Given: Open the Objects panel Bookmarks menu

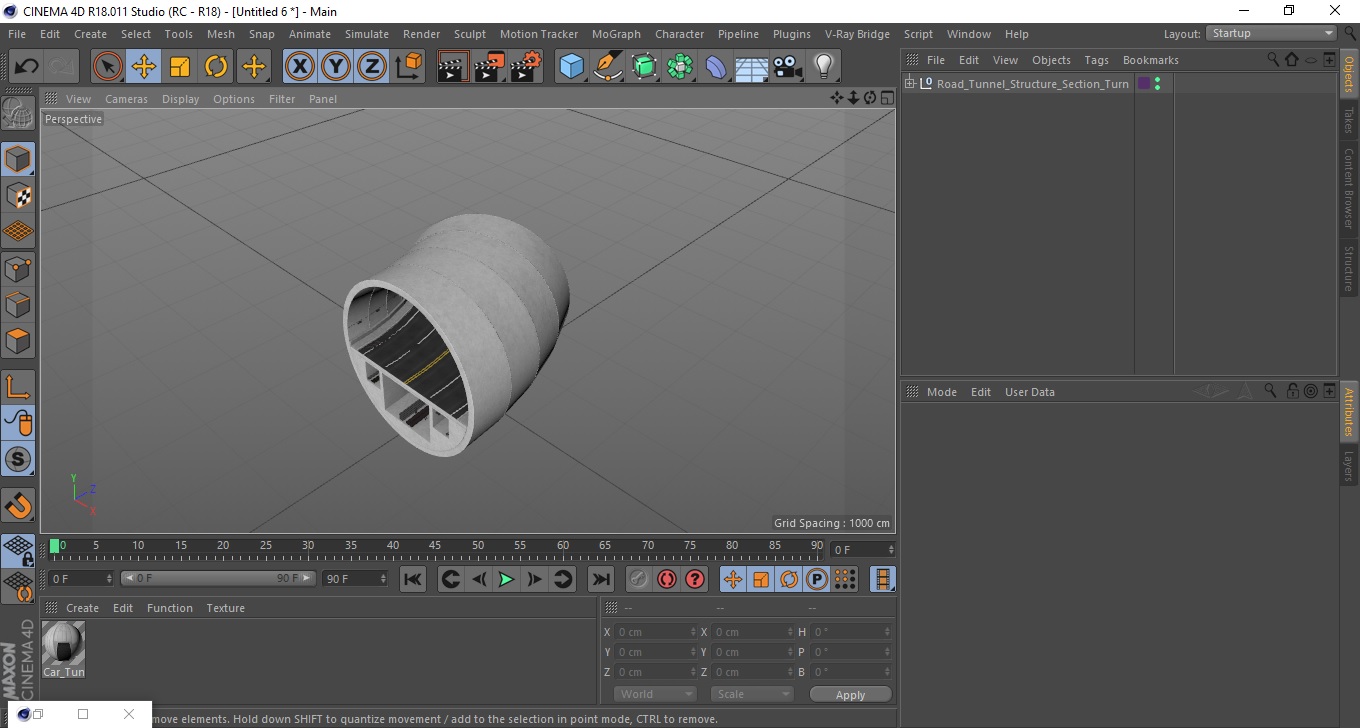Looking at the screenshot, I should tap(1150, 60).
